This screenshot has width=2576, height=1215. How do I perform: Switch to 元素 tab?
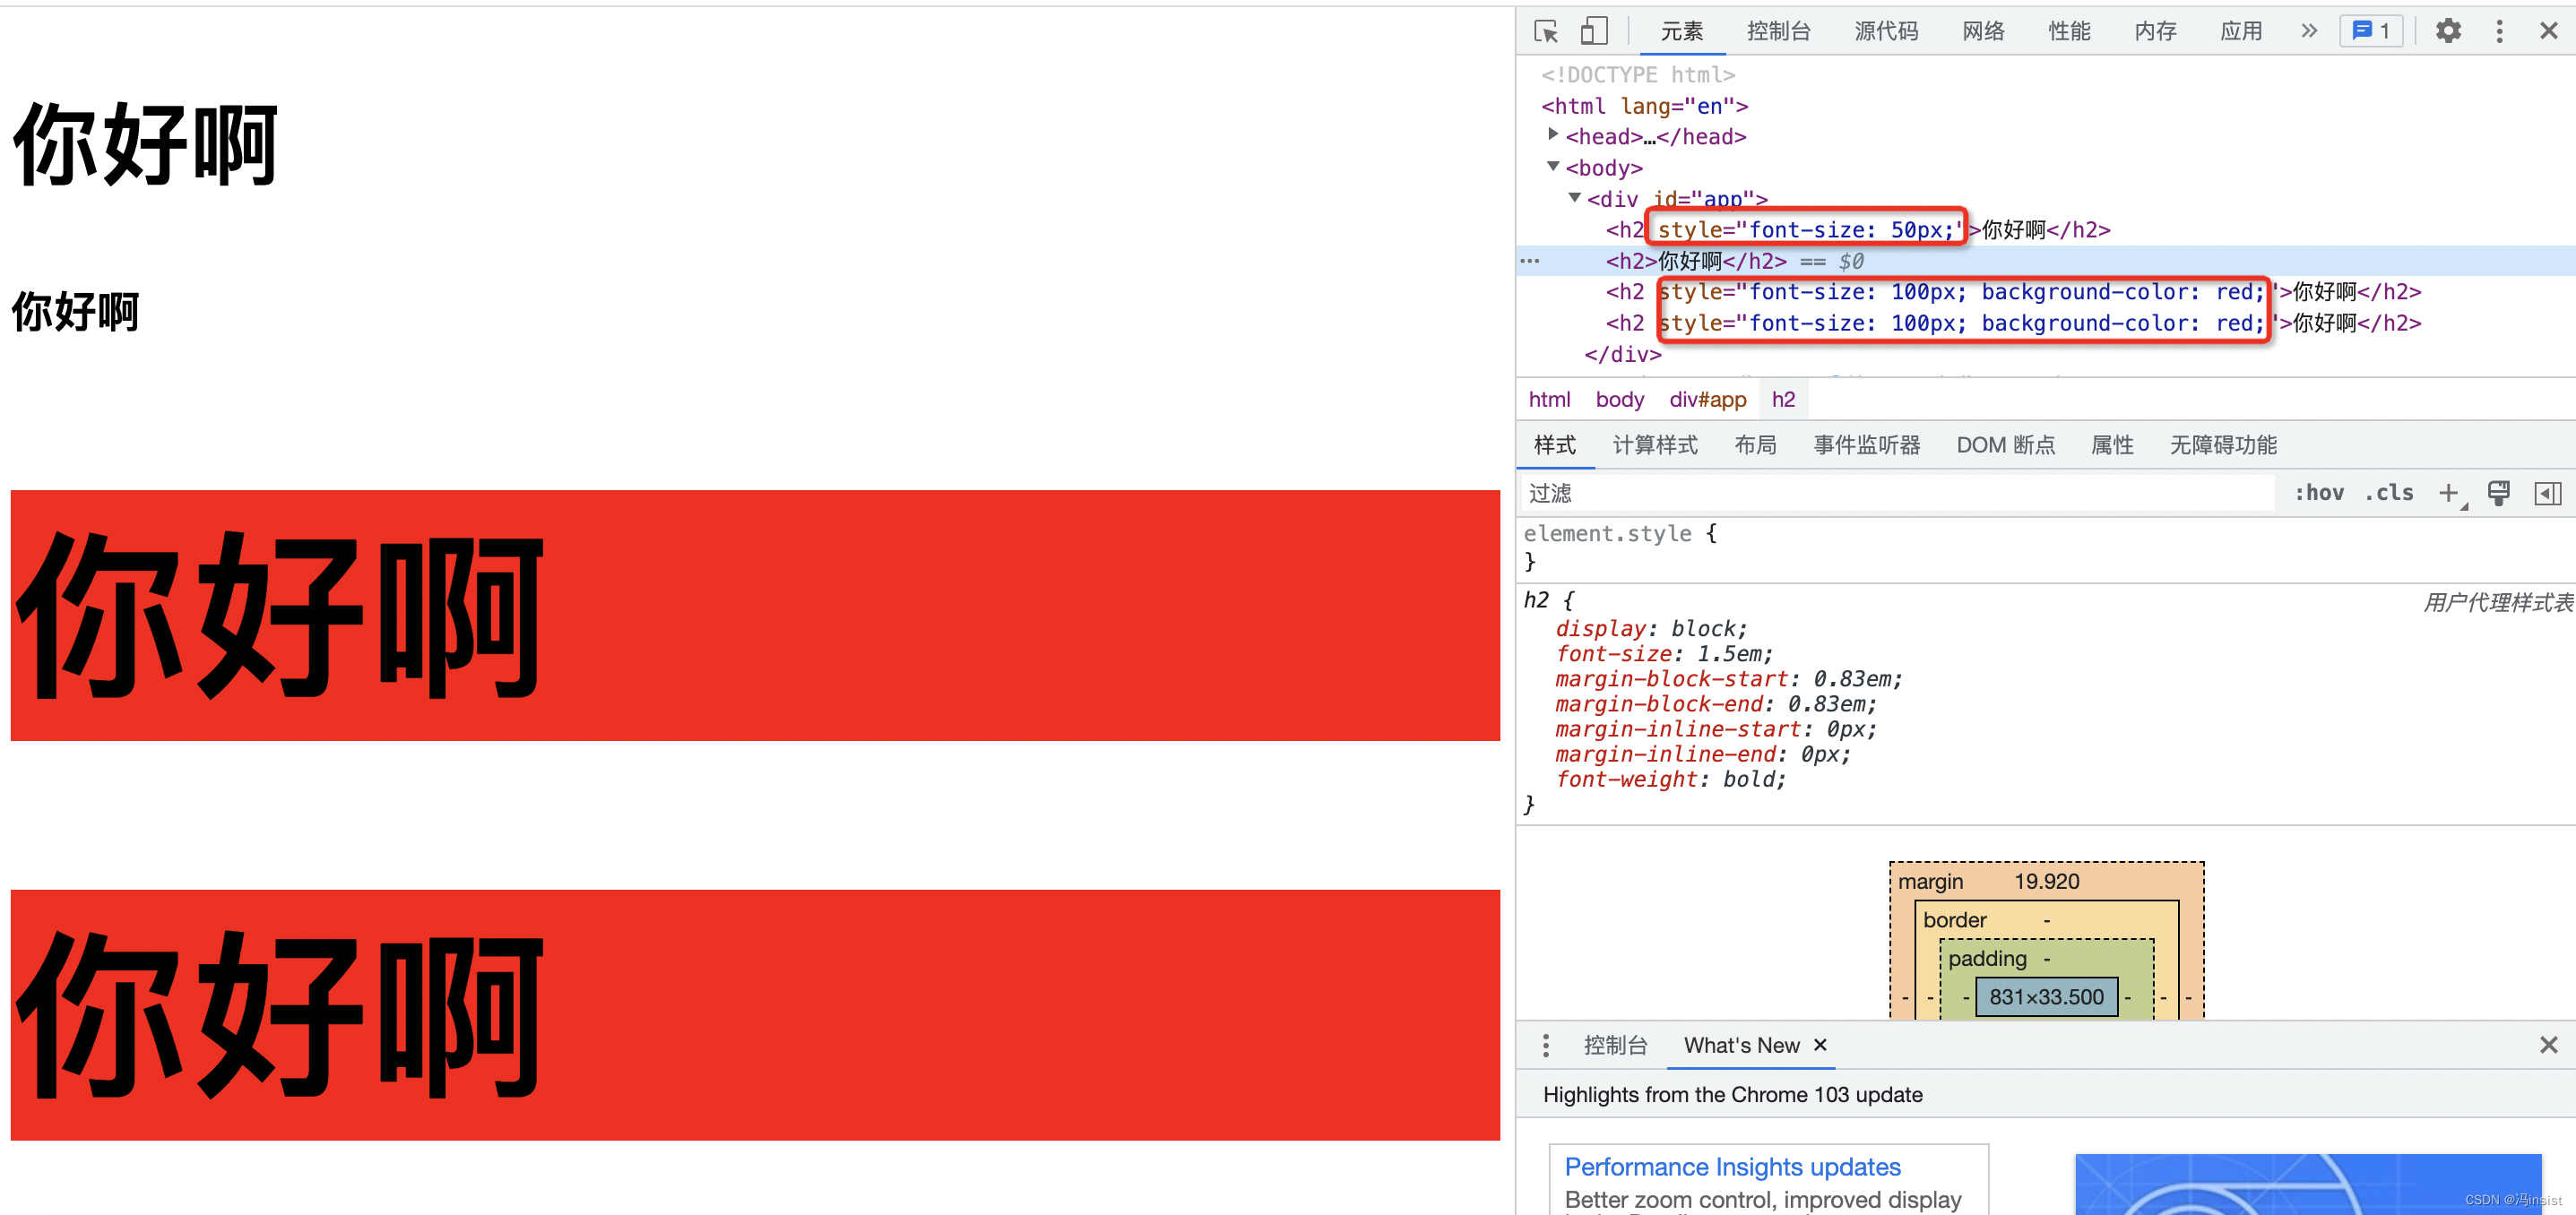(x=1681, y=31)
